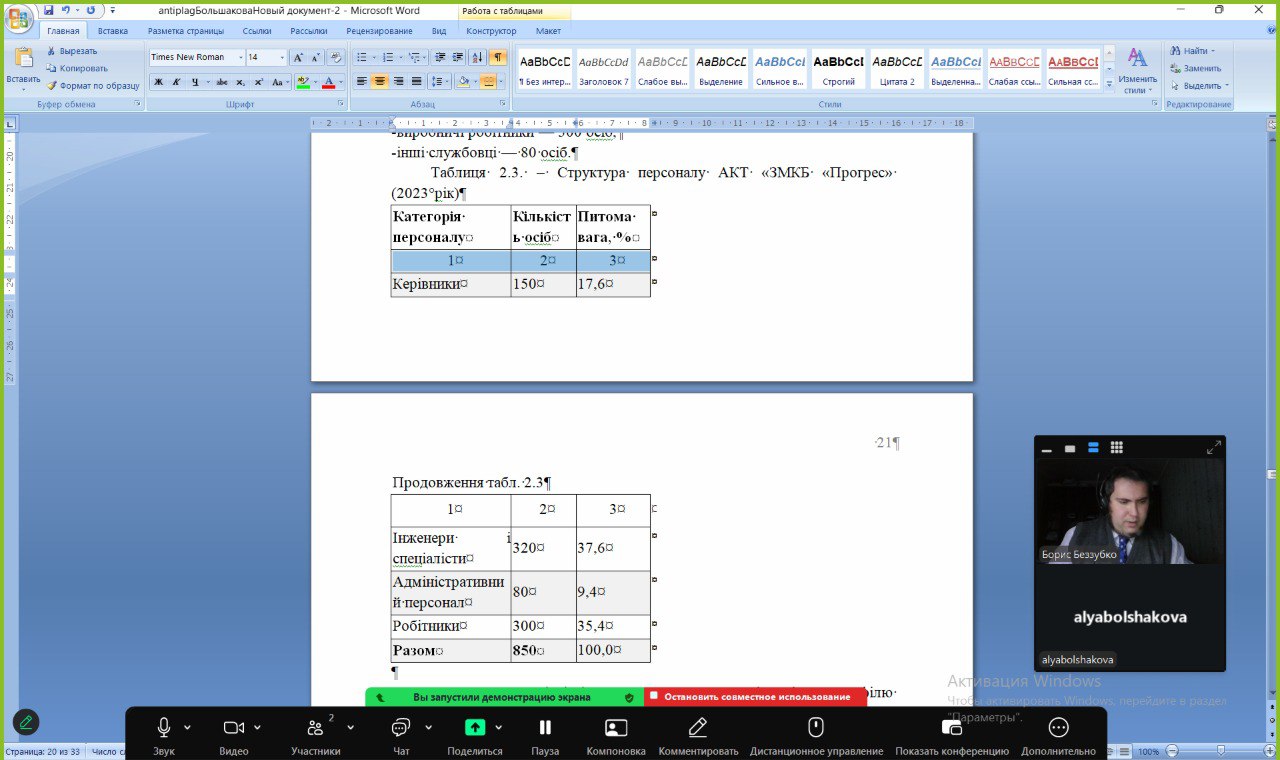The width and height of the screenshot is (1280, 760).
Task: Click Show Conference (Показать конференцию)
Action: point(952,735)
